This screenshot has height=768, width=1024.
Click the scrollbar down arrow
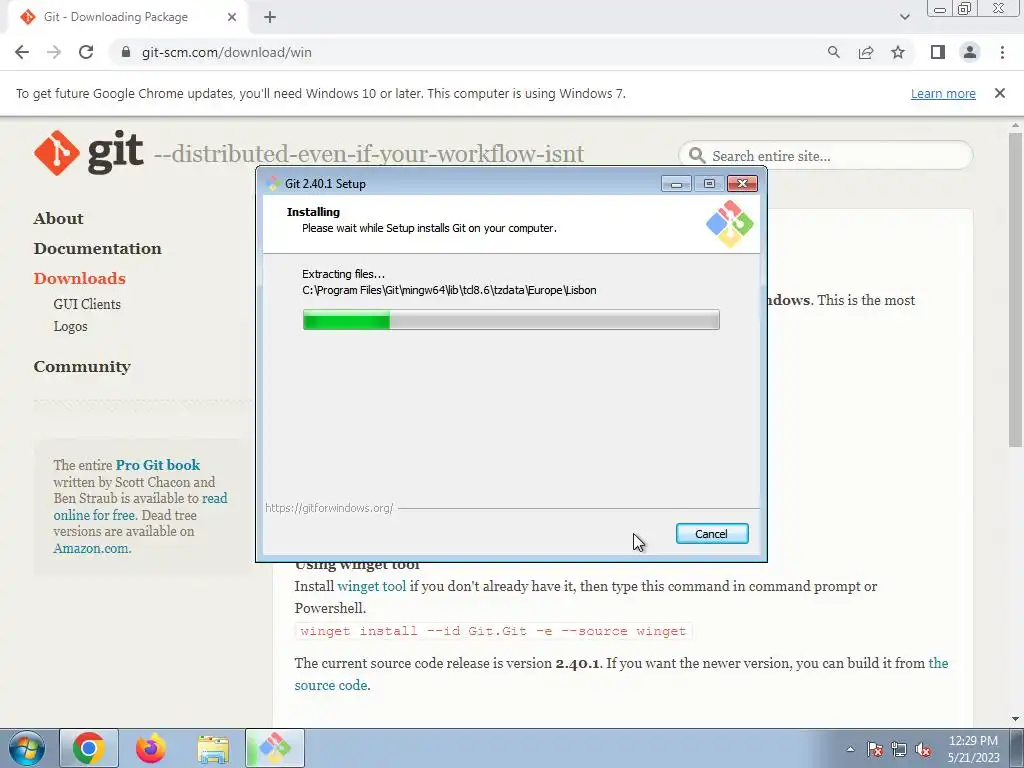[1015, 719]
